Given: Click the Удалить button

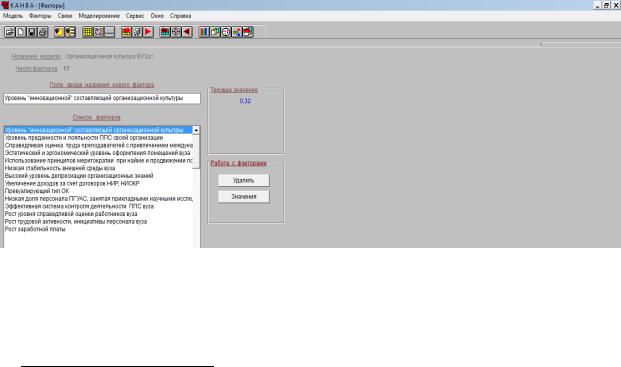Looking at the screenshot, I should point(244,181).
